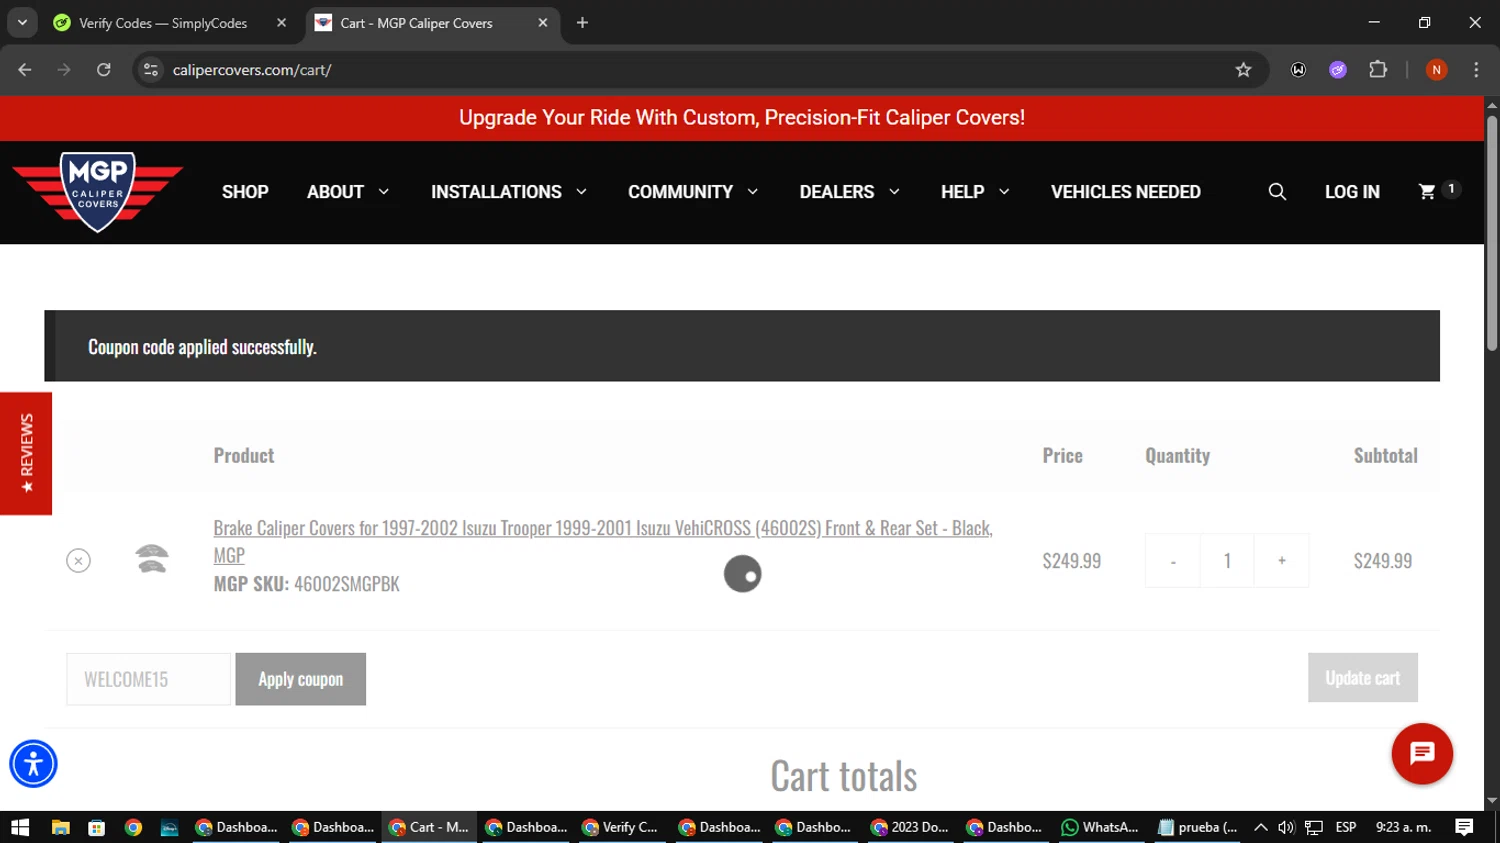
Task: Go forward in browser history
Action: [x=64, y=70]
